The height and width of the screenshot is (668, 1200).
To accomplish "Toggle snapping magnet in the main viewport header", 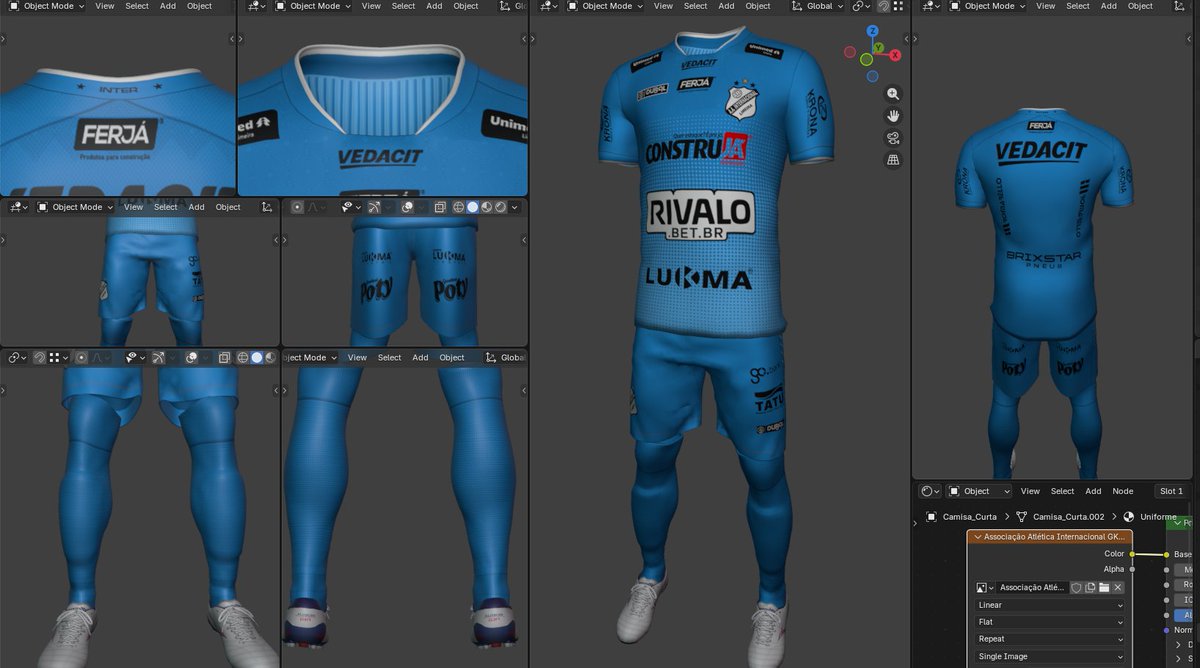I will [x=883, y=6].
